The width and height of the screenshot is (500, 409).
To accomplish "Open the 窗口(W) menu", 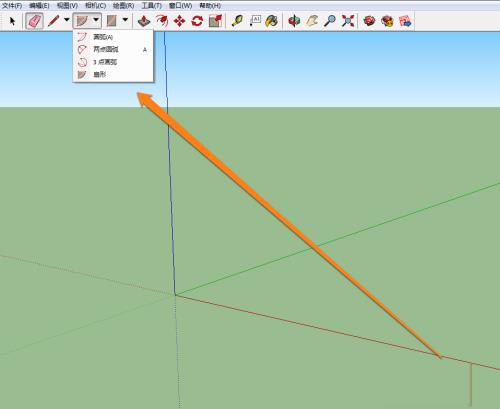I will pyautogui.click(x=180, y=6).
